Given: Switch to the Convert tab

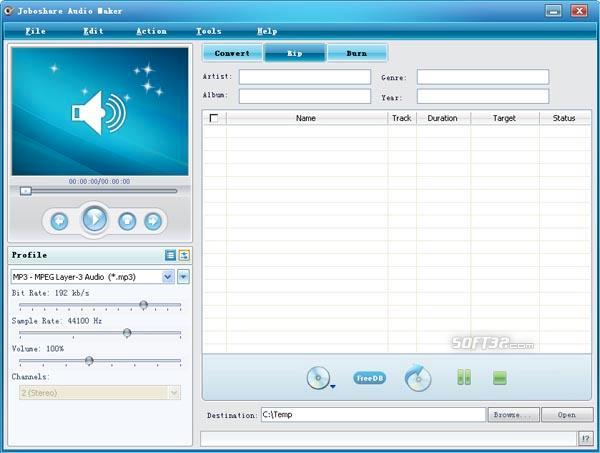Looking at the screenshot, I should [232, 53].
